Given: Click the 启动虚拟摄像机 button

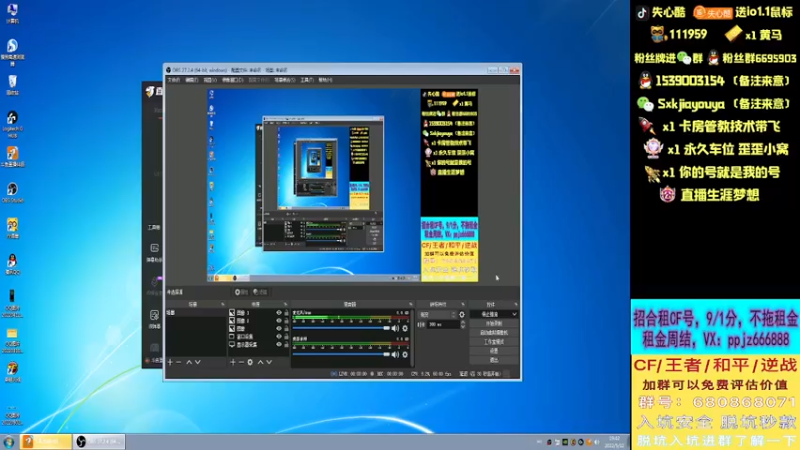Looking at the screenshot, I should (x=494, y=333).
